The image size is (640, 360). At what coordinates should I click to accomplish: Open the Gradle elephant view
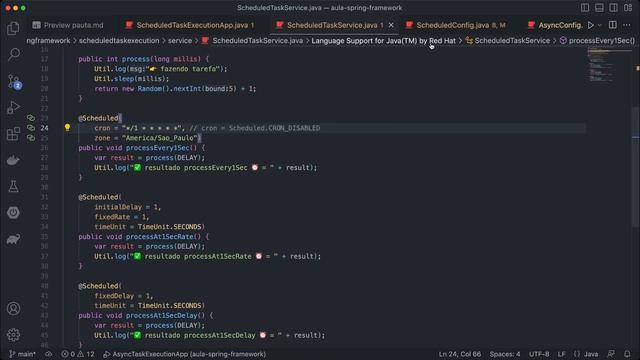pyautogui.click(x=13, y=239)
